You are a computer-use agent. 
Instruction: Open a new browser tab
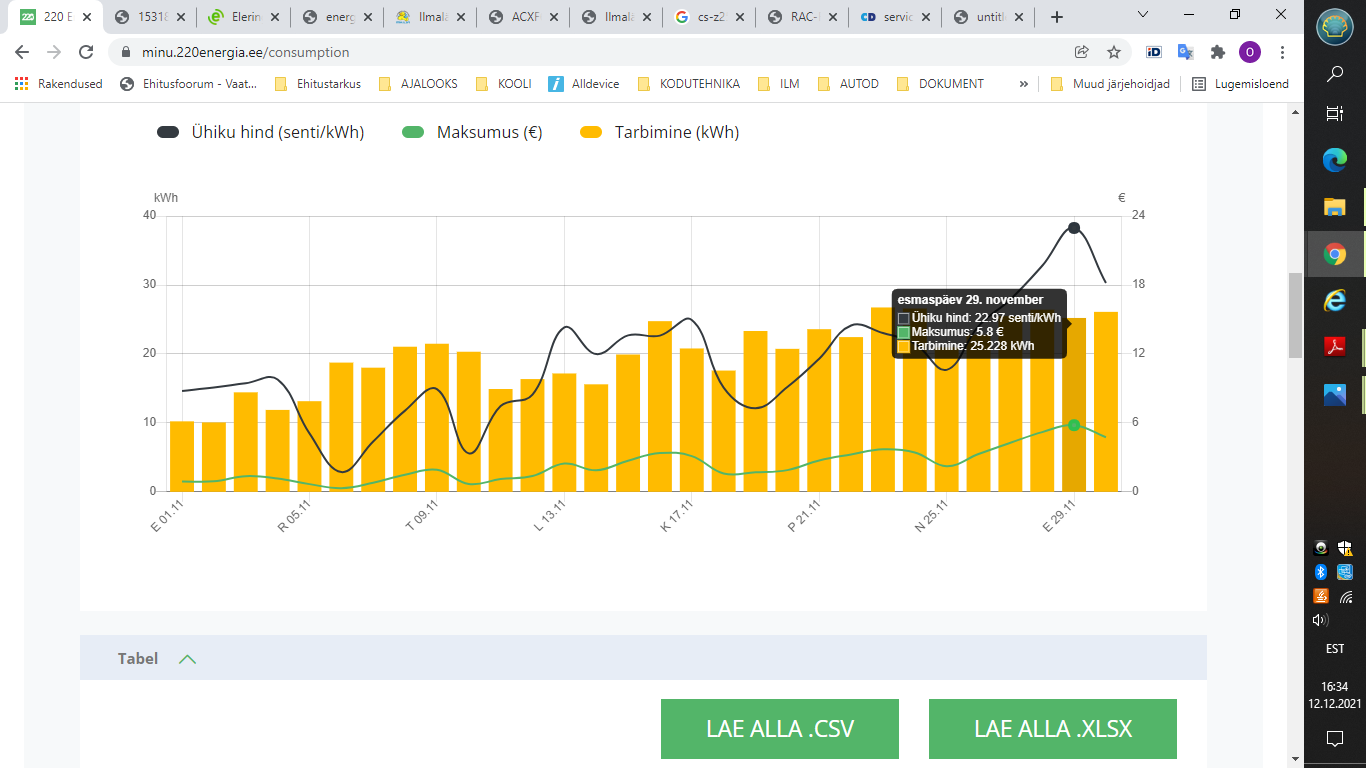(1057, 17)
